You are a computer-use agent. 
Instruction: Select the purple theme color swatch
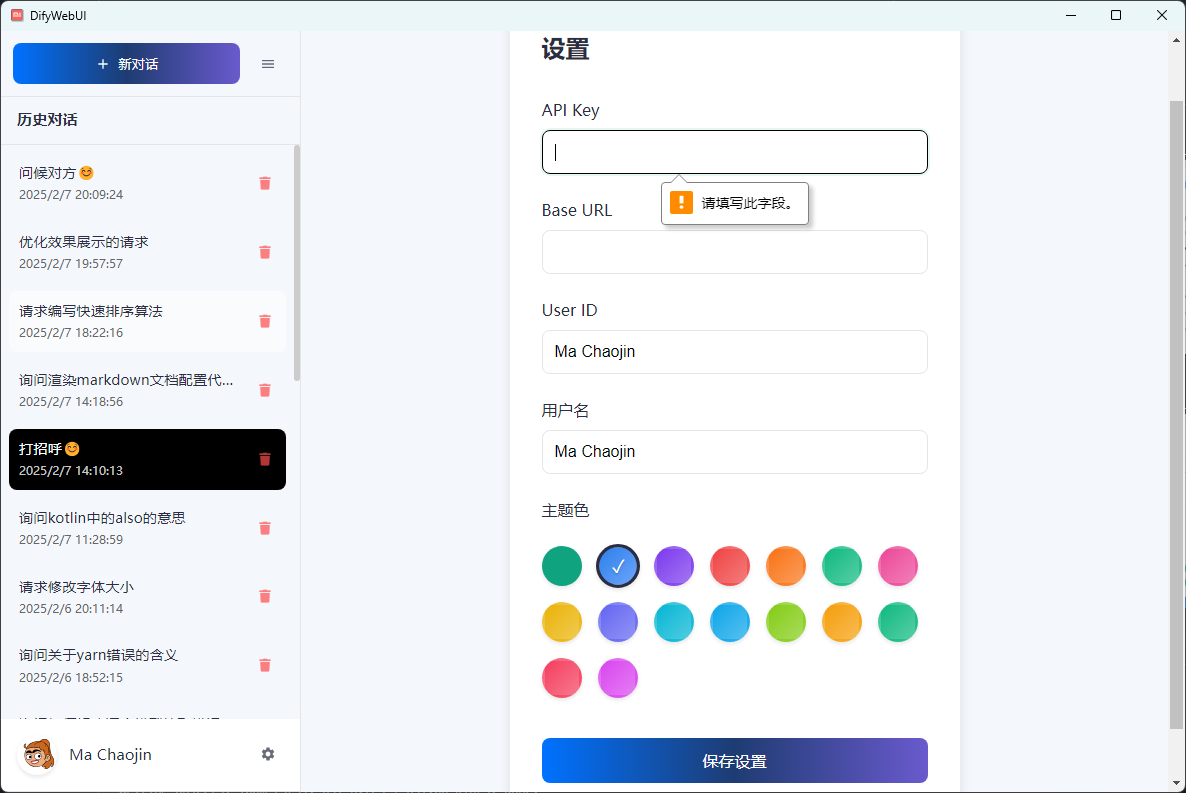pyautogui.click(x=674, y=566)
